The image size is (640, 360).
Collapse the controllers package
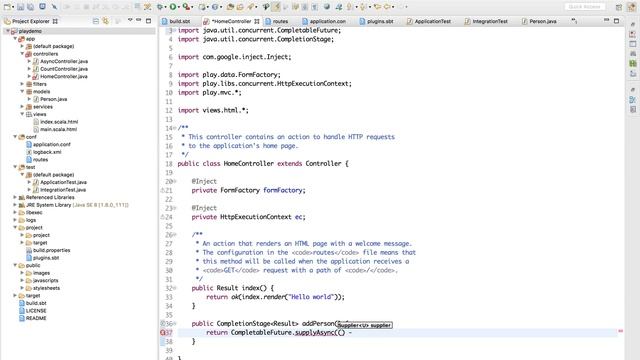tap(22, 54)
